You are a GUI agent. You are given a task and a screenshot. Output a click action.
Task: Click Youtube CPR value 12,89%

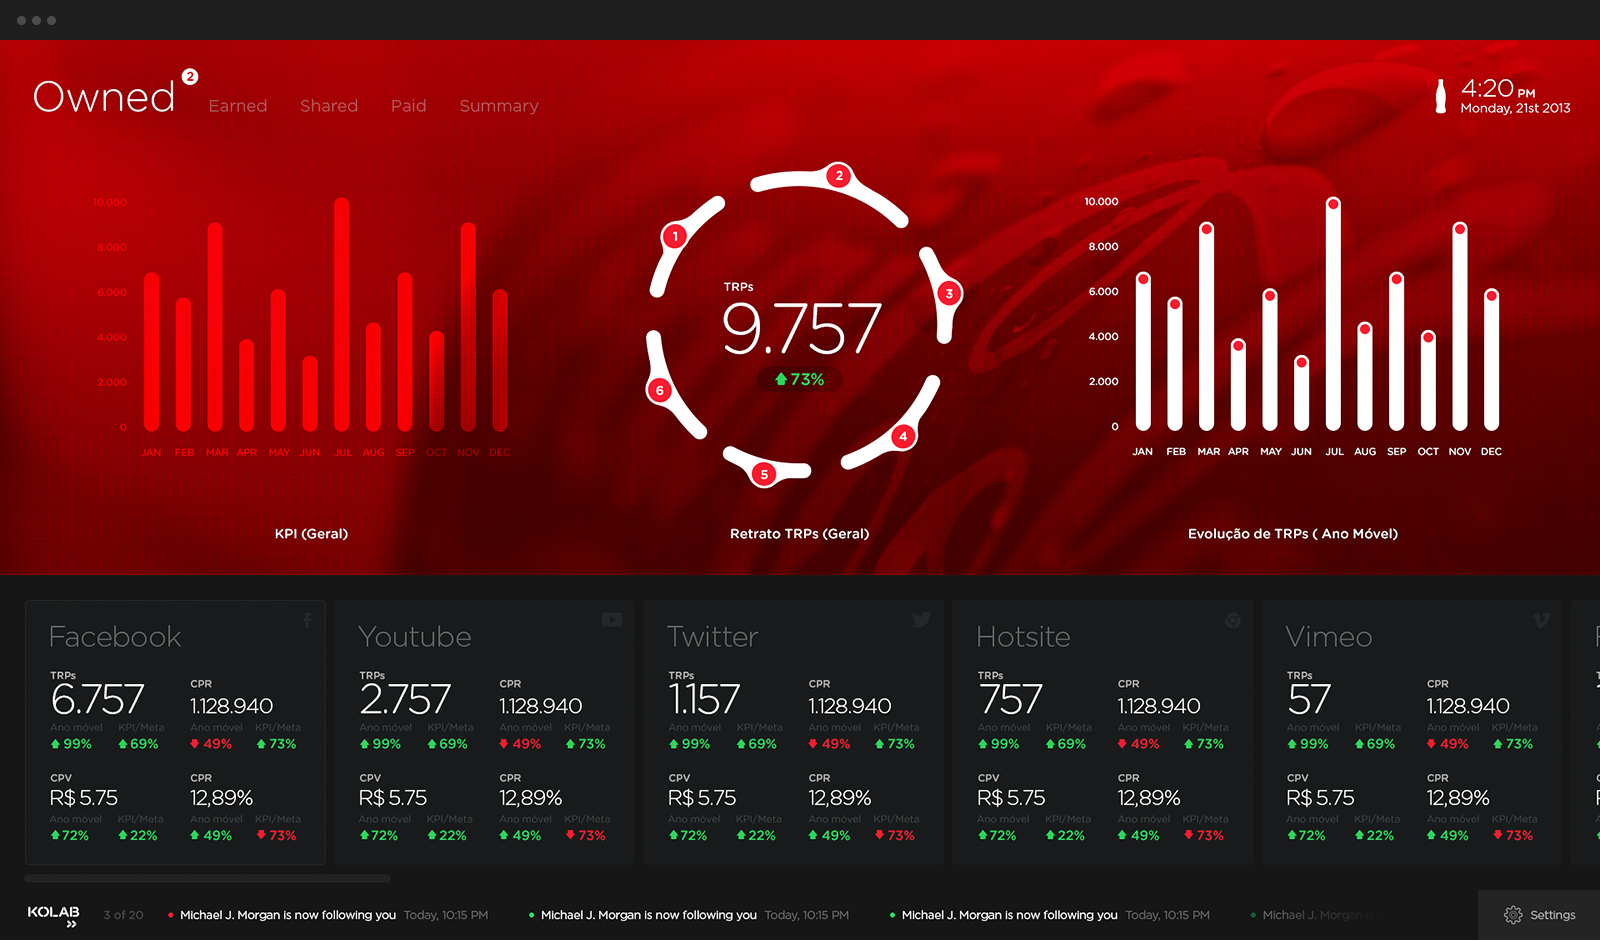point(531,798)
